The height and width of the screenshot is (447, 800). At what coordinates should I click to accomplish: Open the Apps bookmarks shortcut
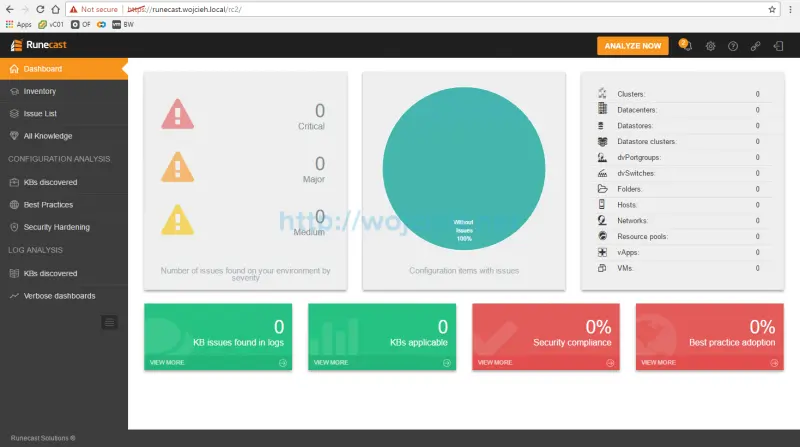(18, 24)
